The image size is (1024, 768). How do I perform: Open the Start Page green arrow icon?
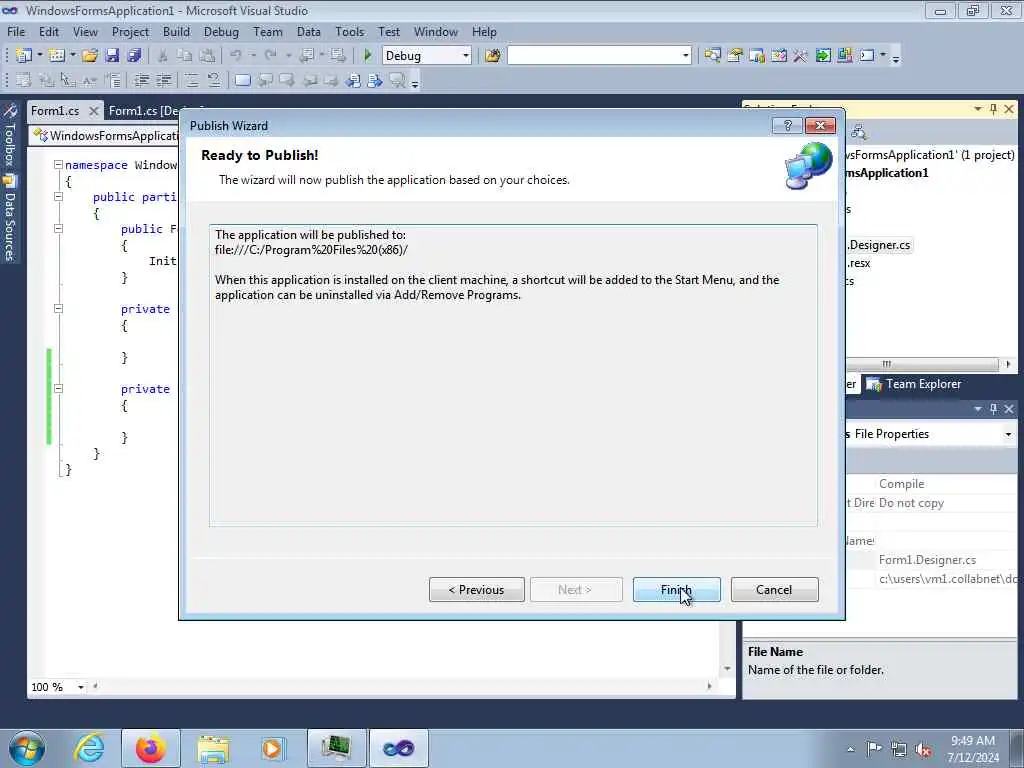click(823, 56)
